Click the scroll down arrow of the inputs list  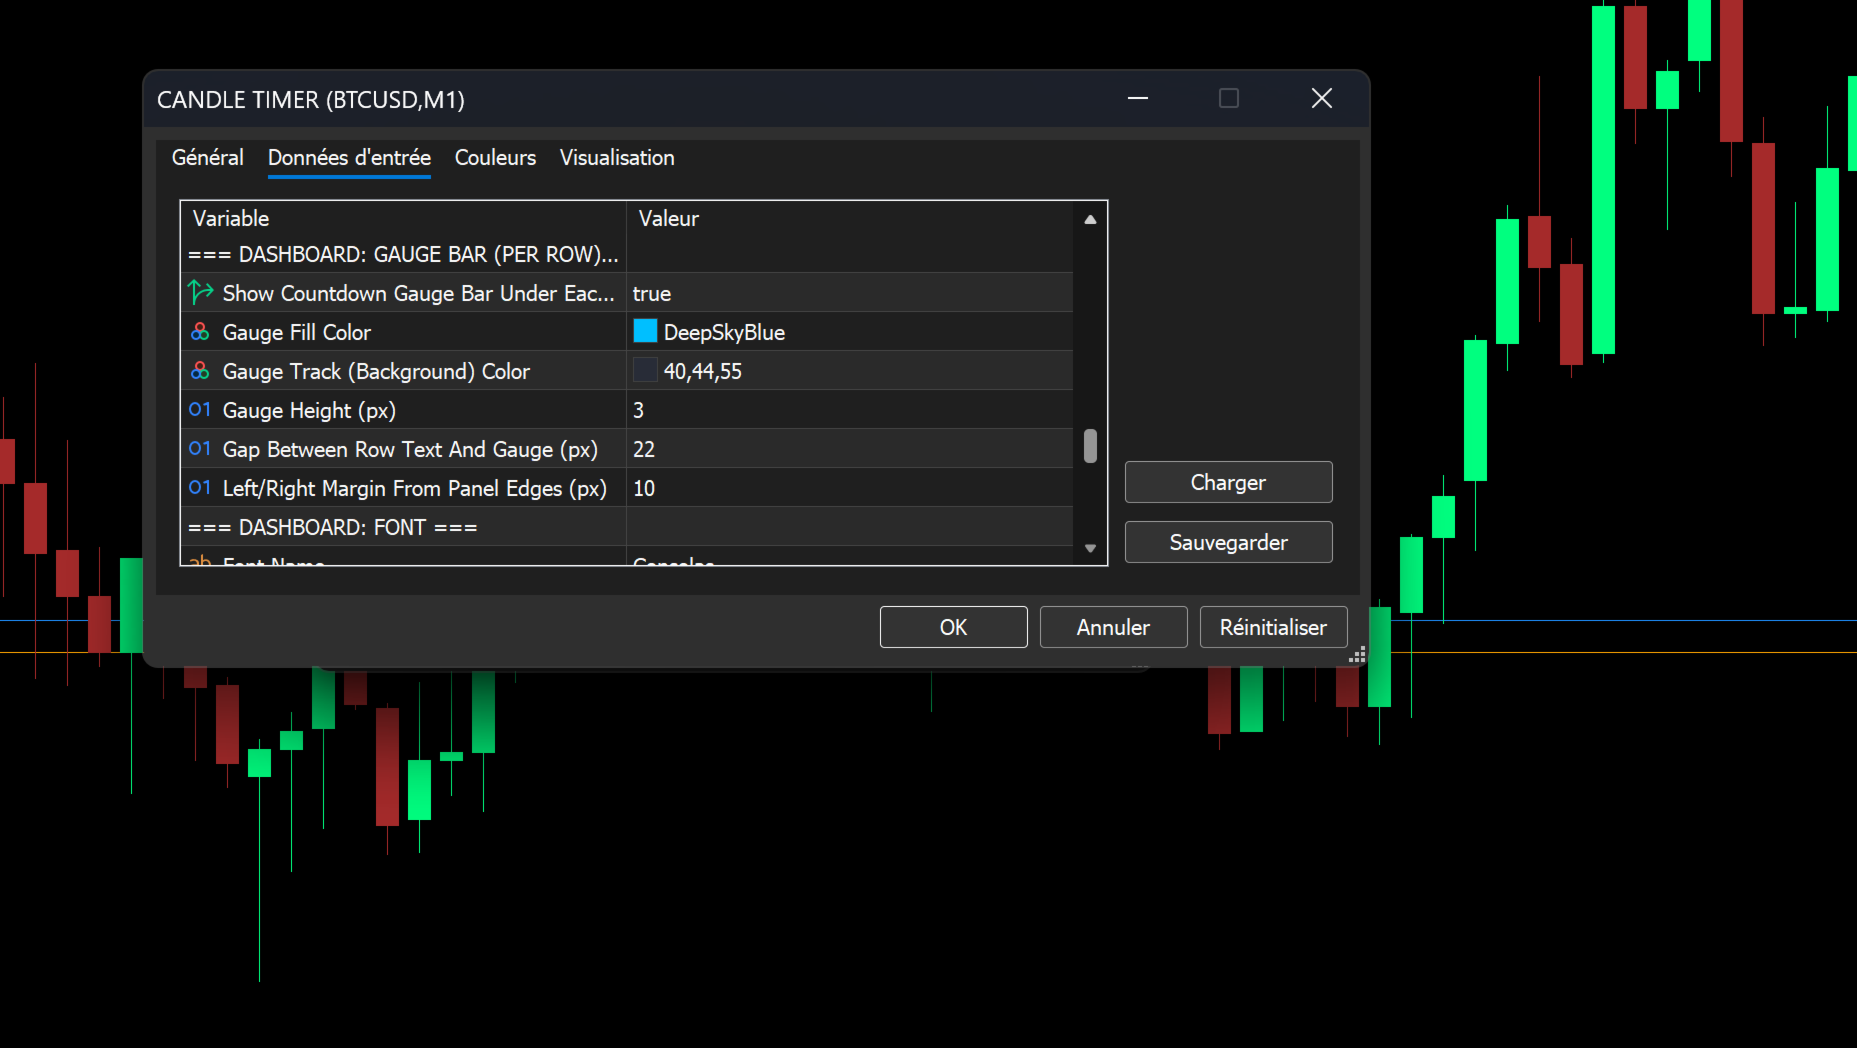point(1090,548)
